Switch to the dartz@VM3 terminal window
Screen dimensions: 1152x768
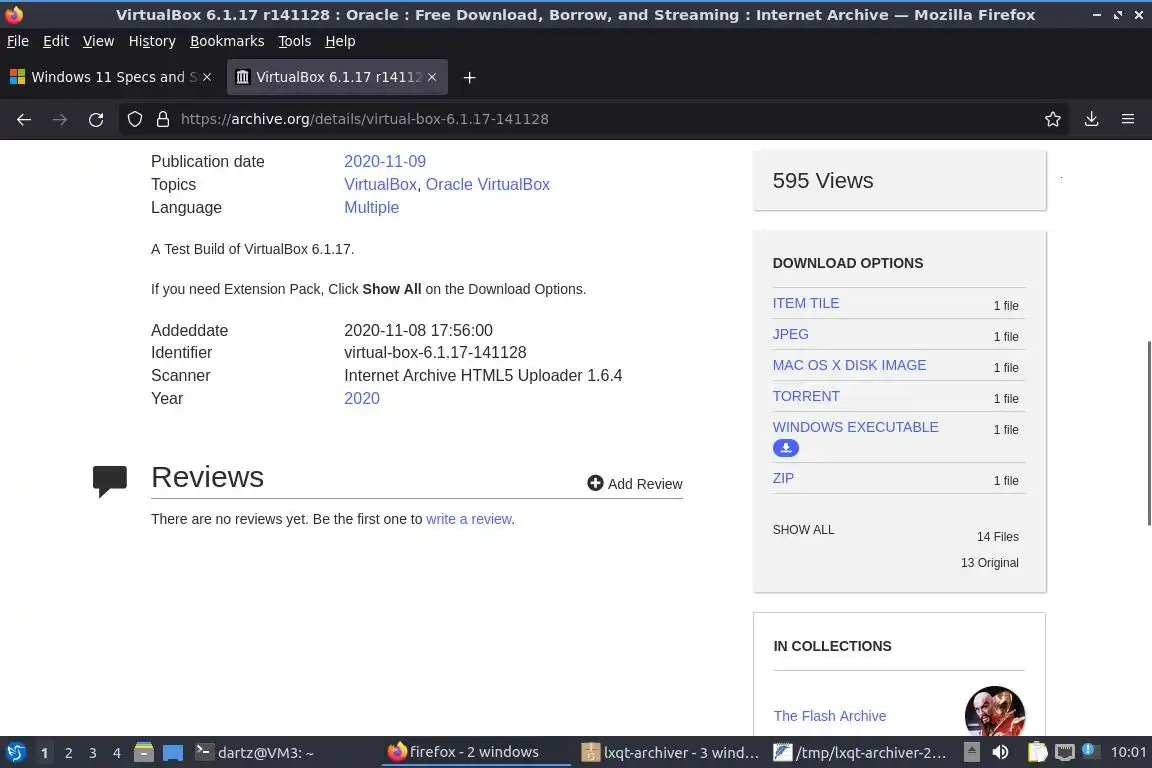[x=254, y=753]
